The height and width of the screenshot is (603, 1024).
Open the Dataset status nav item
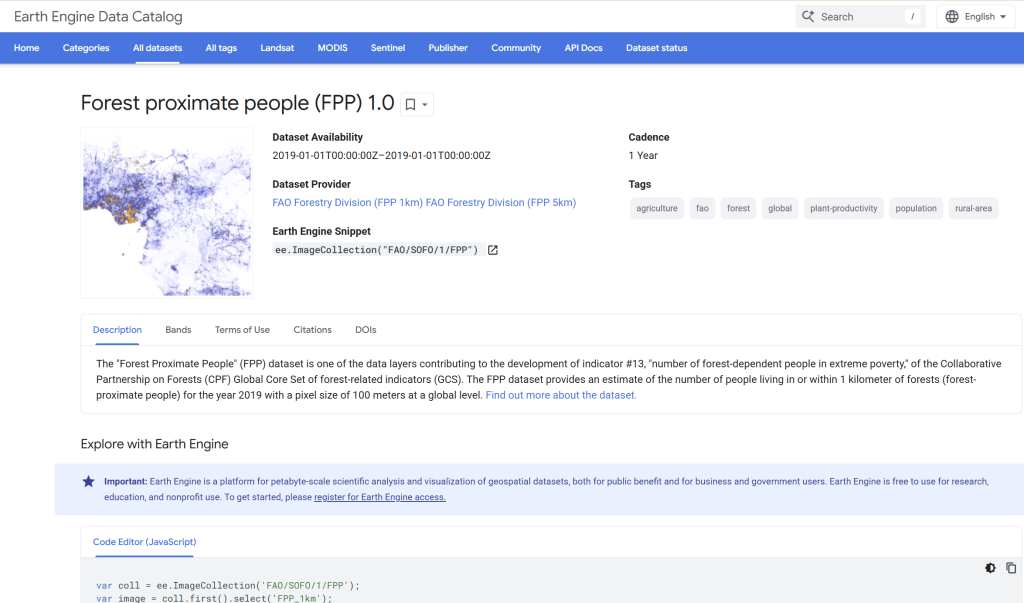coord(656,48)
